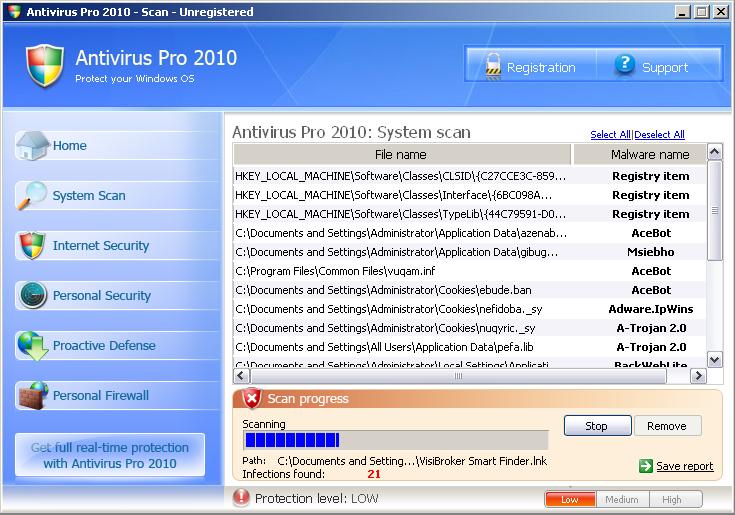Click Get full real-time protection banner
The width and height of the screenshot is (735, 515).
click(110, 455)
